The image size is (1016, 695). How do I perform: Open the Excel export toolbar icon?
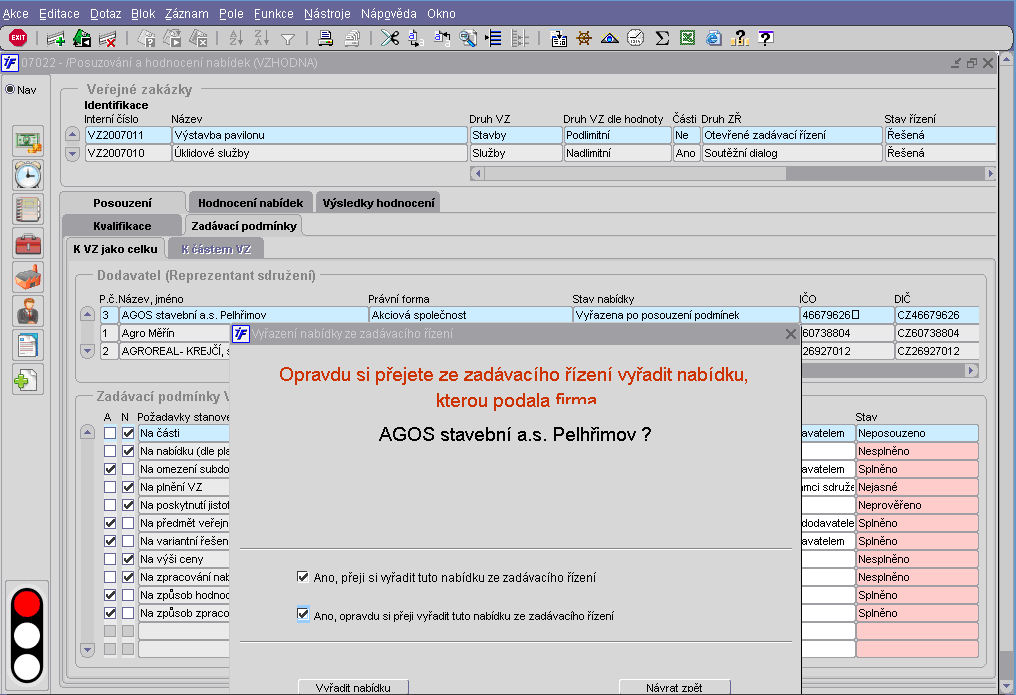688,38
